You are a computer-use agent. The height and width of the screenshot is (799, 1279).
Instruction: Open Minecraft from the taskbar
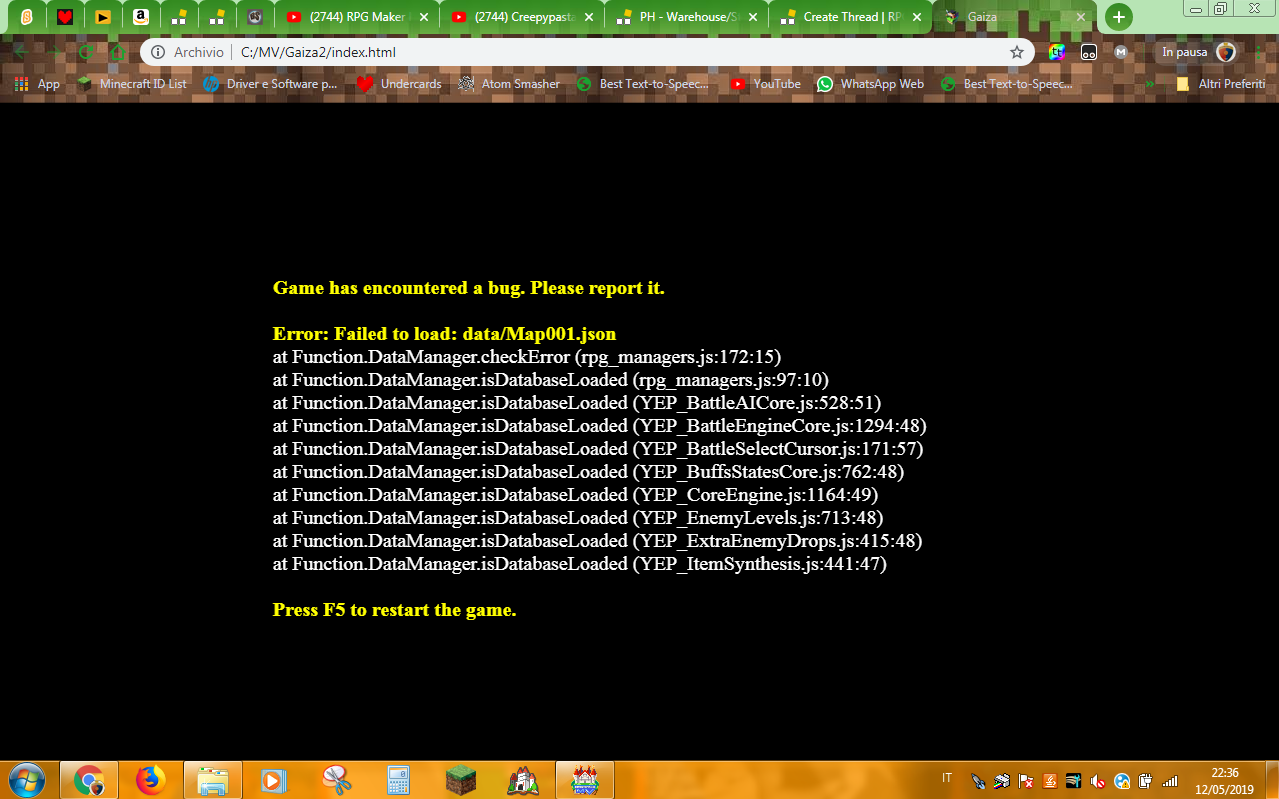coord(461,780)
